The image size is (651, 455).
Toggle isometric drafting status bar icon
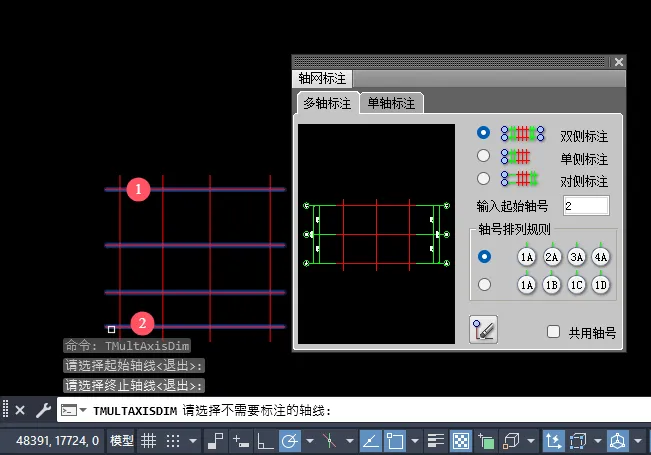329,440
